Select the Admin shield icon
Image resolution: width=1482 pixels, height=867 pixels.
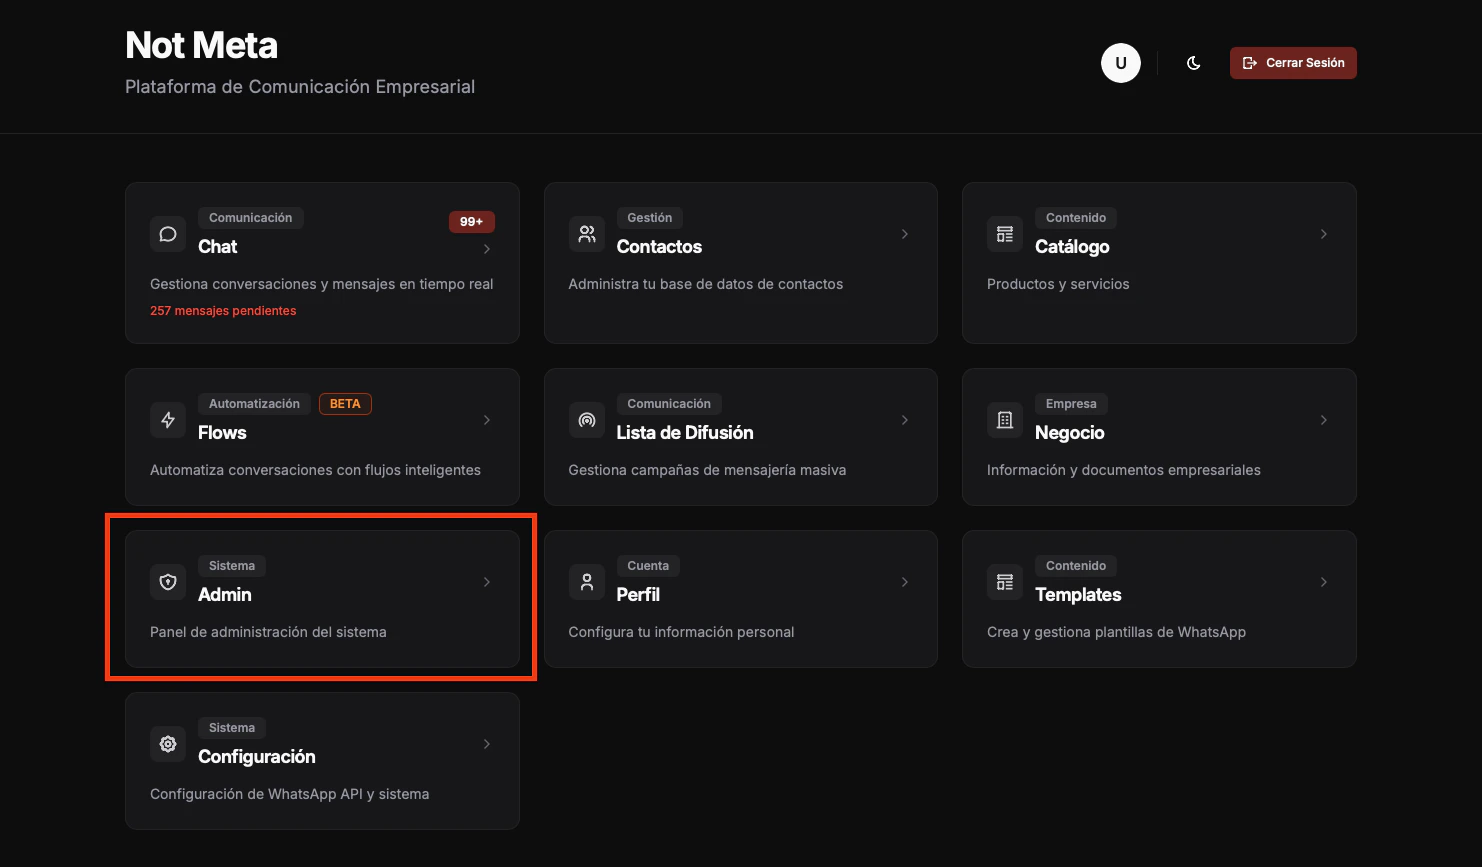[167, 581]
